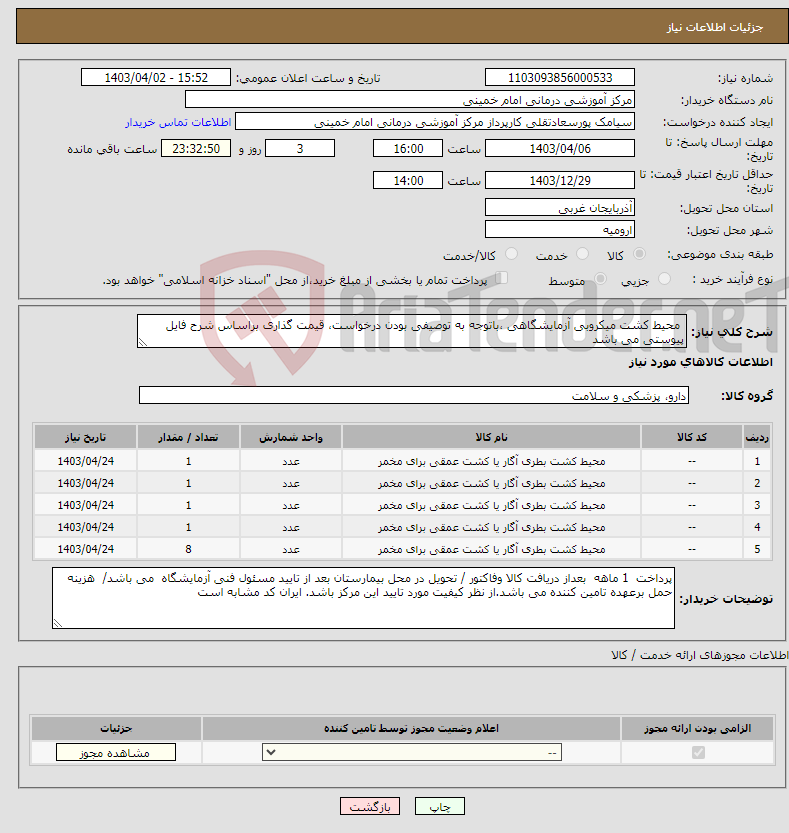Image resolution: width=789 pixels, height=833 pixels.
Task: Click the delivery city ارومیه field
Action: point(560,230)
